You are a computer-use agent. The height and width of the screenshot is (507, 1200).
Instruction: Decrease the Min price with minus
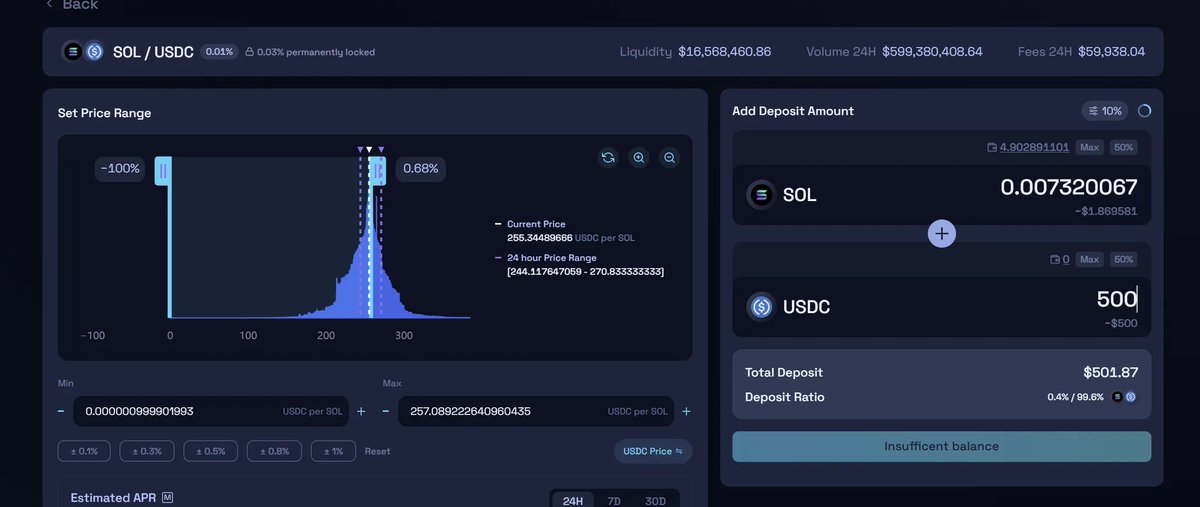pos(61,411)
